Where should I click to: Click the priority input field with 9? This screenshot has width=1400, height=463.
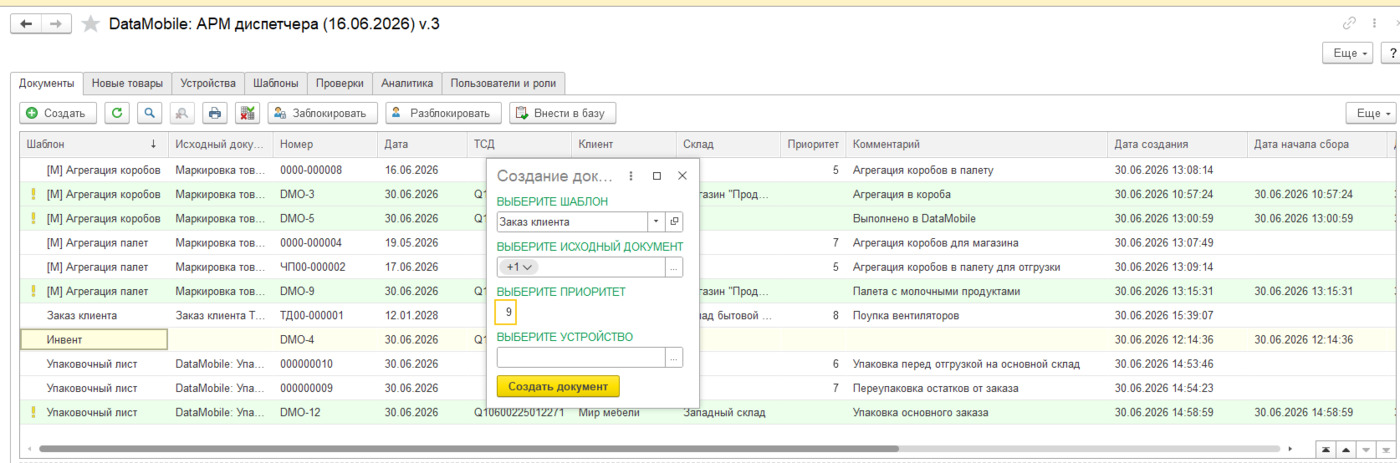tap(506, 312)
